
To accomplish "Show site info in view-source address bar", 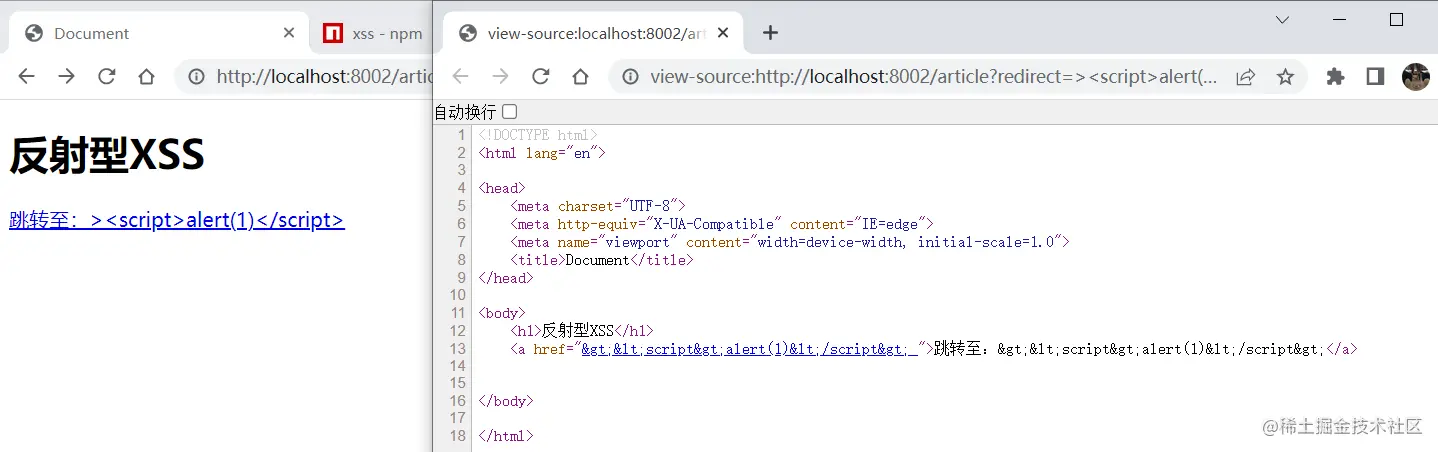I will click(x=630, y=76).
